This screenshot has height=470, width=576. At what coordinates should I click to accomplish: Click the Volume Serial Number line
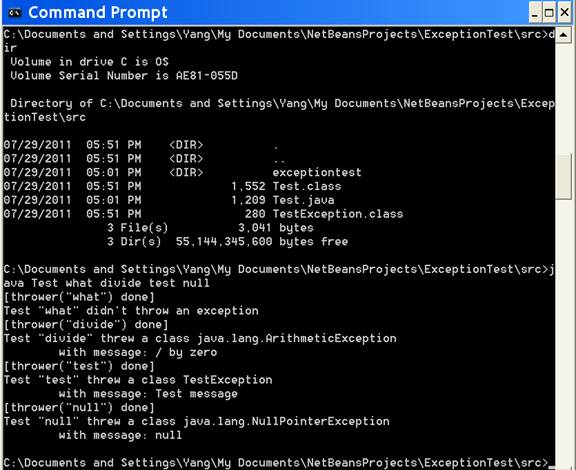coord(124,76)
